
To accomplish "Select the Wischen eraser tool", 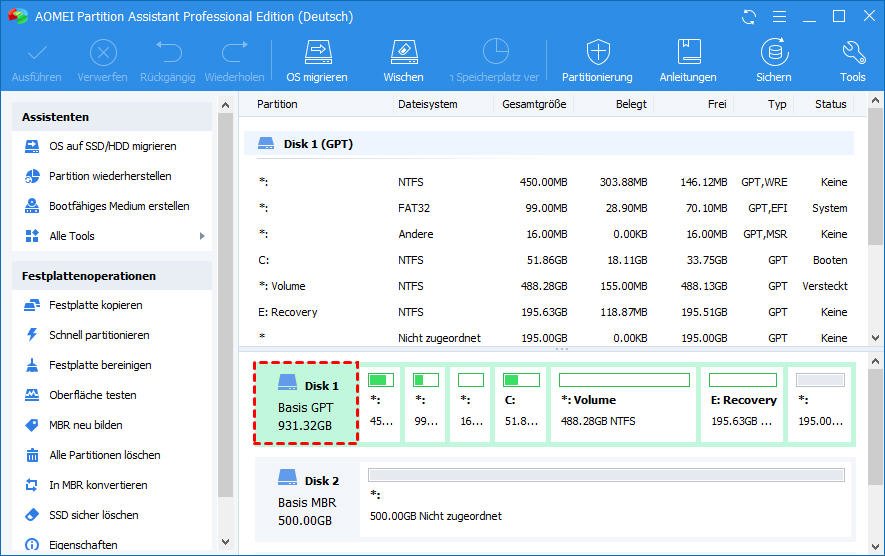I will tap(403, 60).
